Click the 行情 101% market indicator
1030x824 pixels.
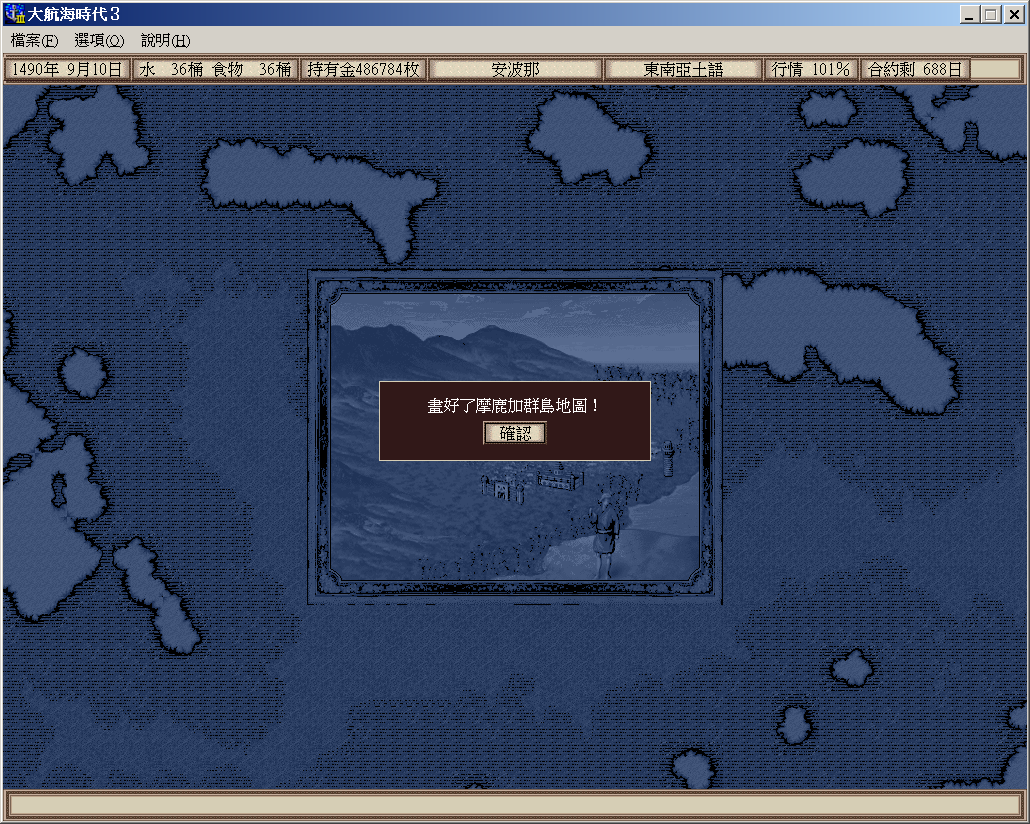click(810, 70)
